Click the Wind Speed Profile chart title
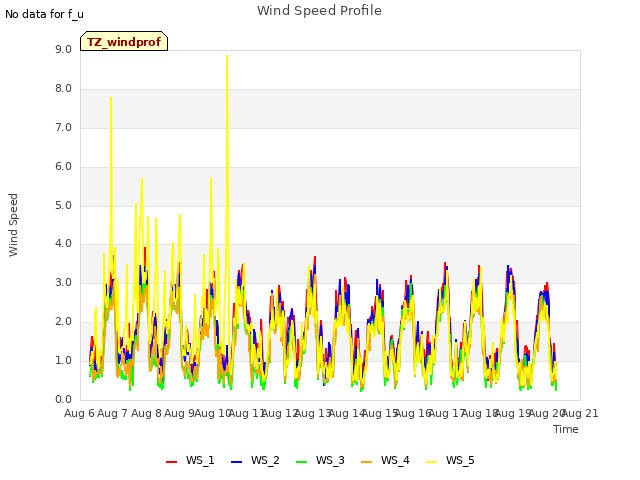This screenshot has height=480, width=640. click(x=319, y=11)
